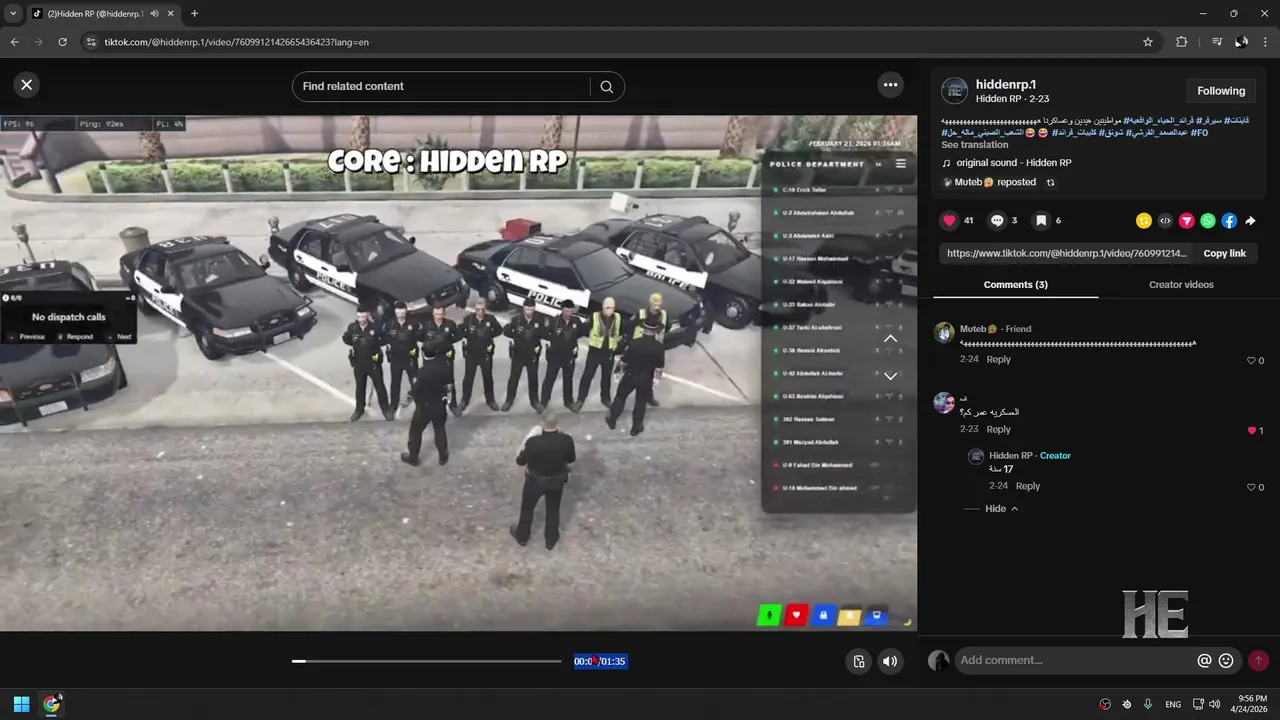1280x720 pixels.
Task: Toggle the mini-player / floating player icon
Action: click(858, 661)
